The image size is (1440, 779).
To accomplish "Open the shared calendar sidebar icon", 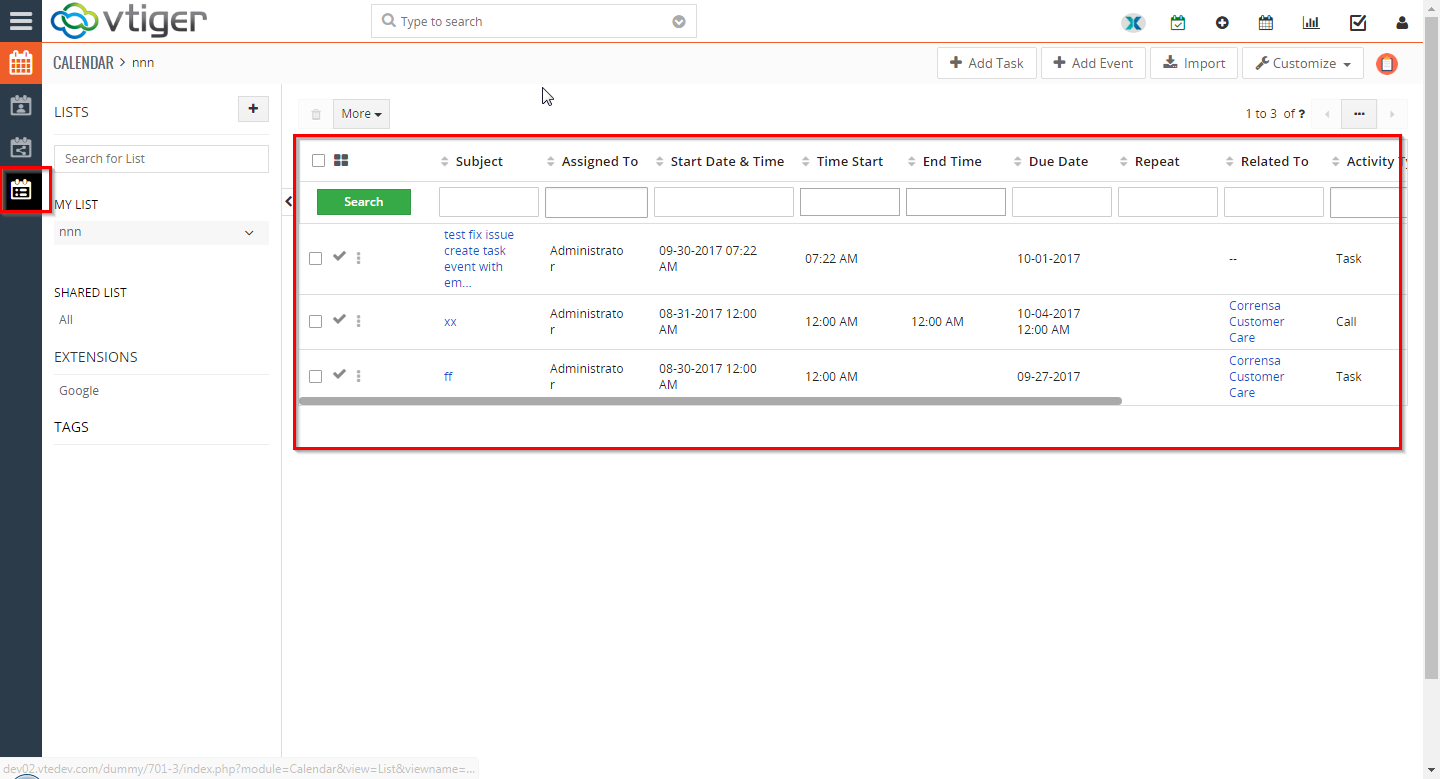I will (21, 147).
